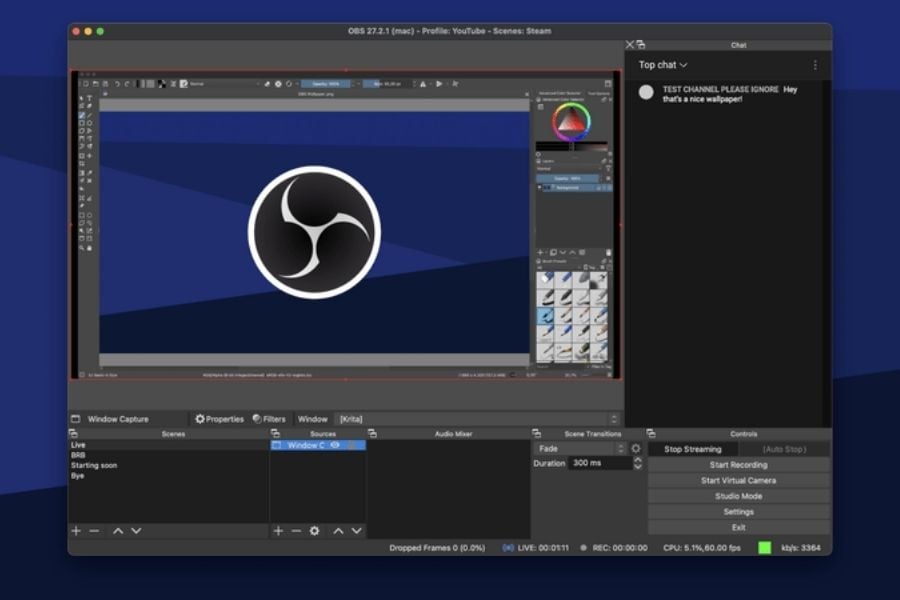900x600 pixels.
Task: Select the BRB scene in the list
Action: click(x=78, y=455)
